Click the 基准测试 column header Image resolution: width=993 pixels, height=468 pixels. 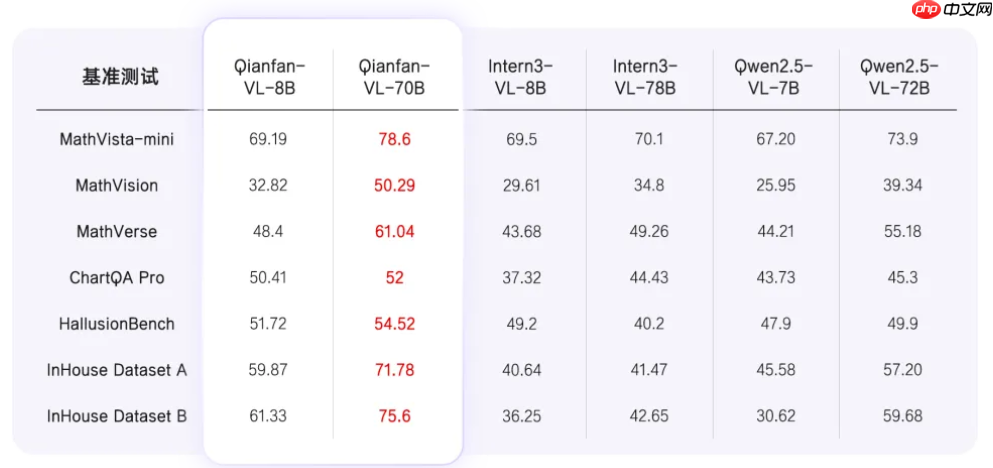[120, 77]
